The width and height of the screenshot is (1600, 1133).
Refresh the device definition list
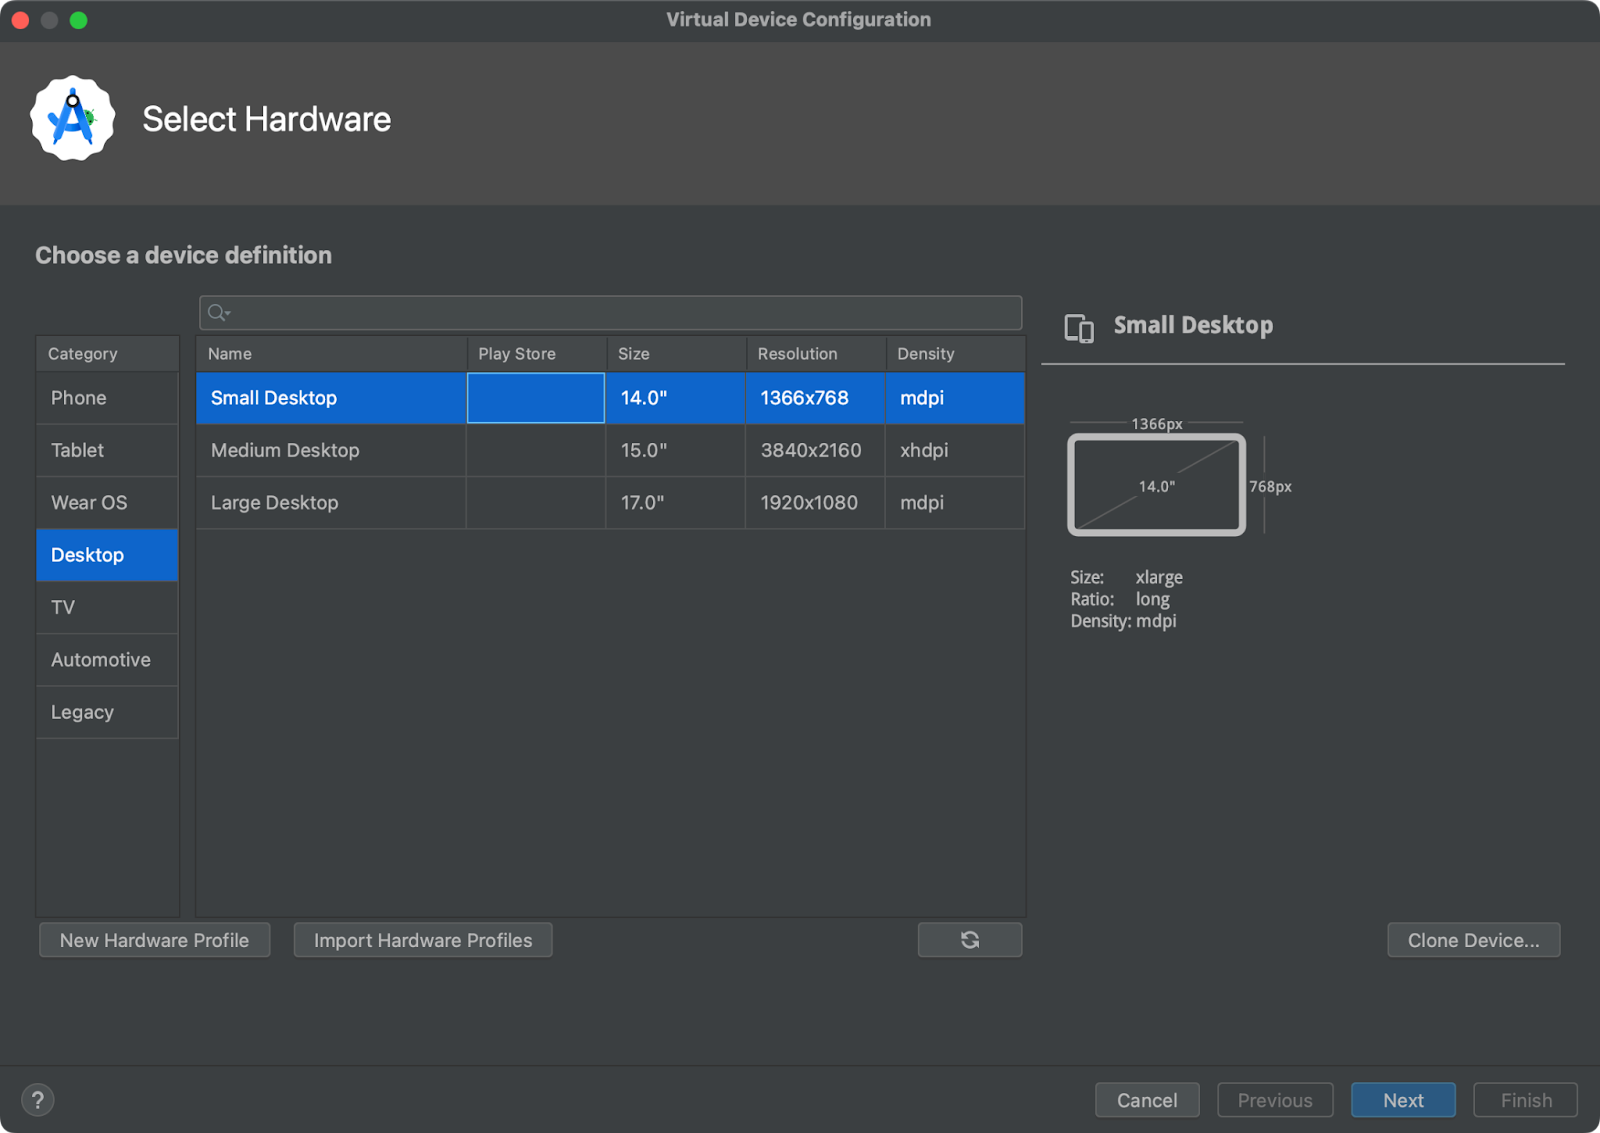click(x=969, y=940)
